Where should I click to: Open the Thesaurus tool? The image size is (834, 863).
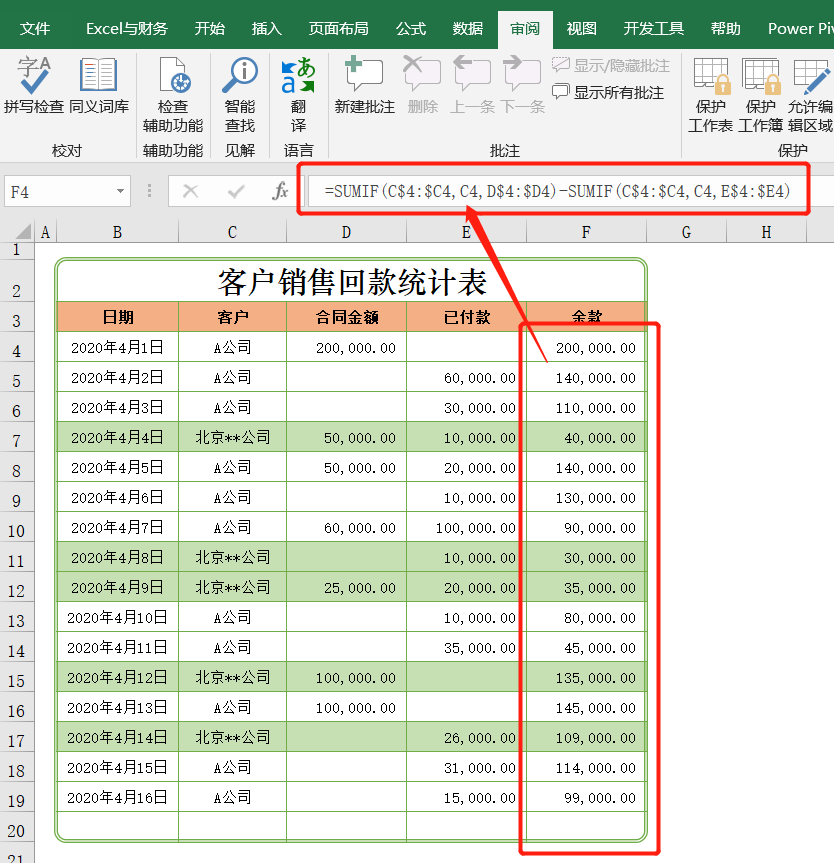click(99, 85)
